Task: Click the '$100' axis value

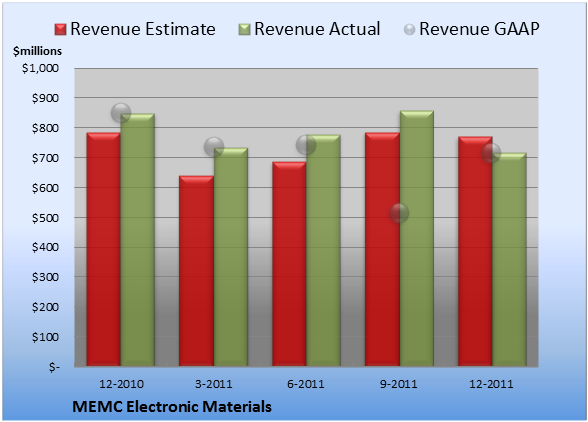Action: [45, 337]
